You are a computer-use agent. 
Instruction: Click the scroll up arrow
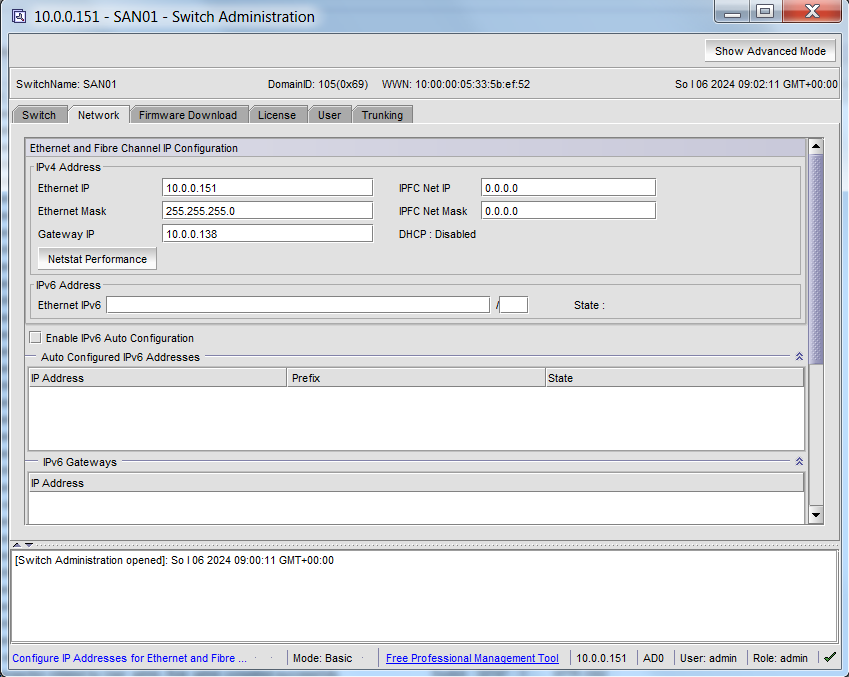click(x=816, y=147)
